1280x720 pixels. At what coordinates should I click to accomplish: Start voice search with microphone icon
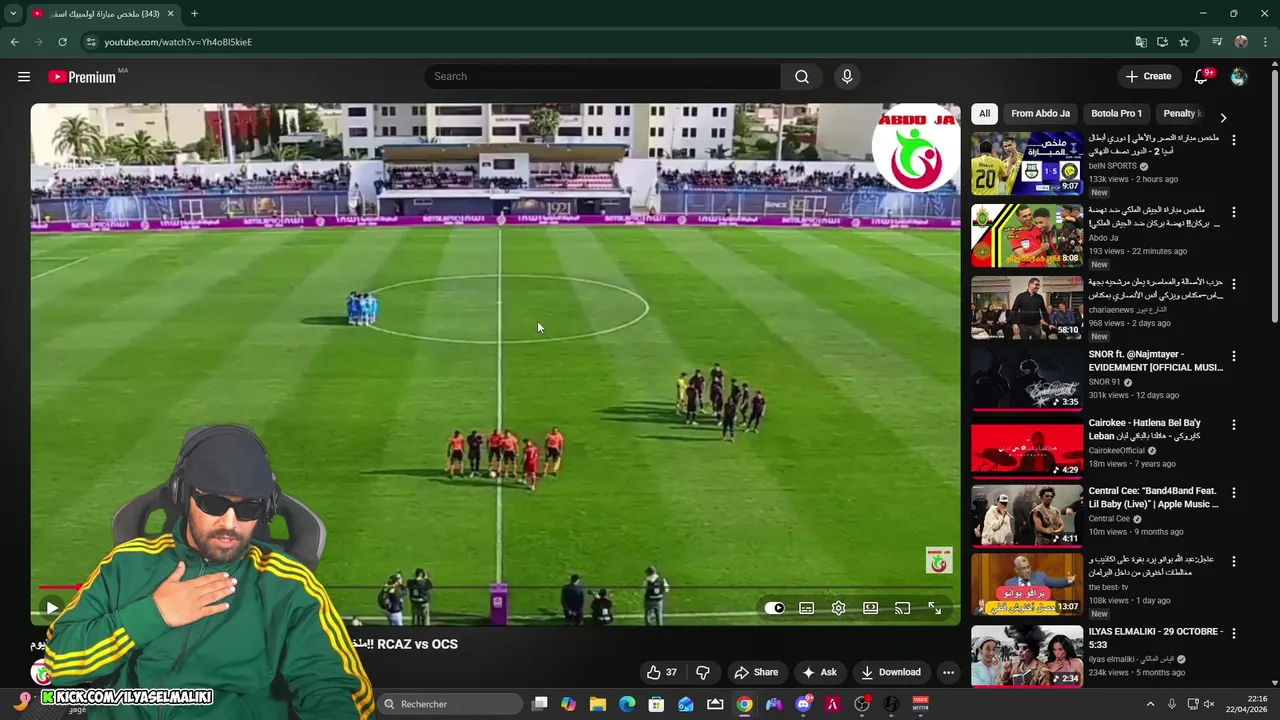coord(847,77)
